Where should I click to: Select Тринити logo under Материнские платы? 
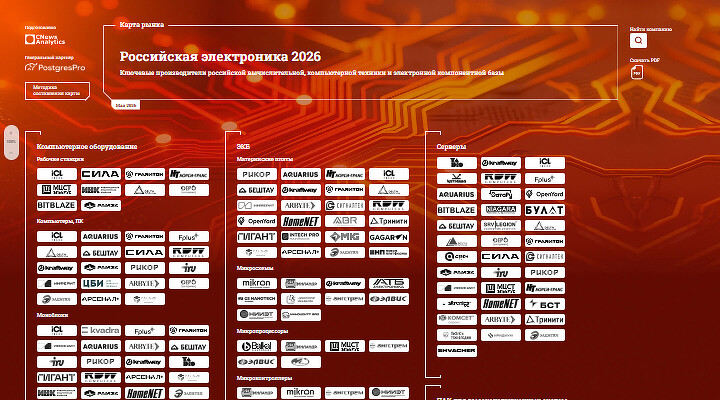[x=389, y=221]
